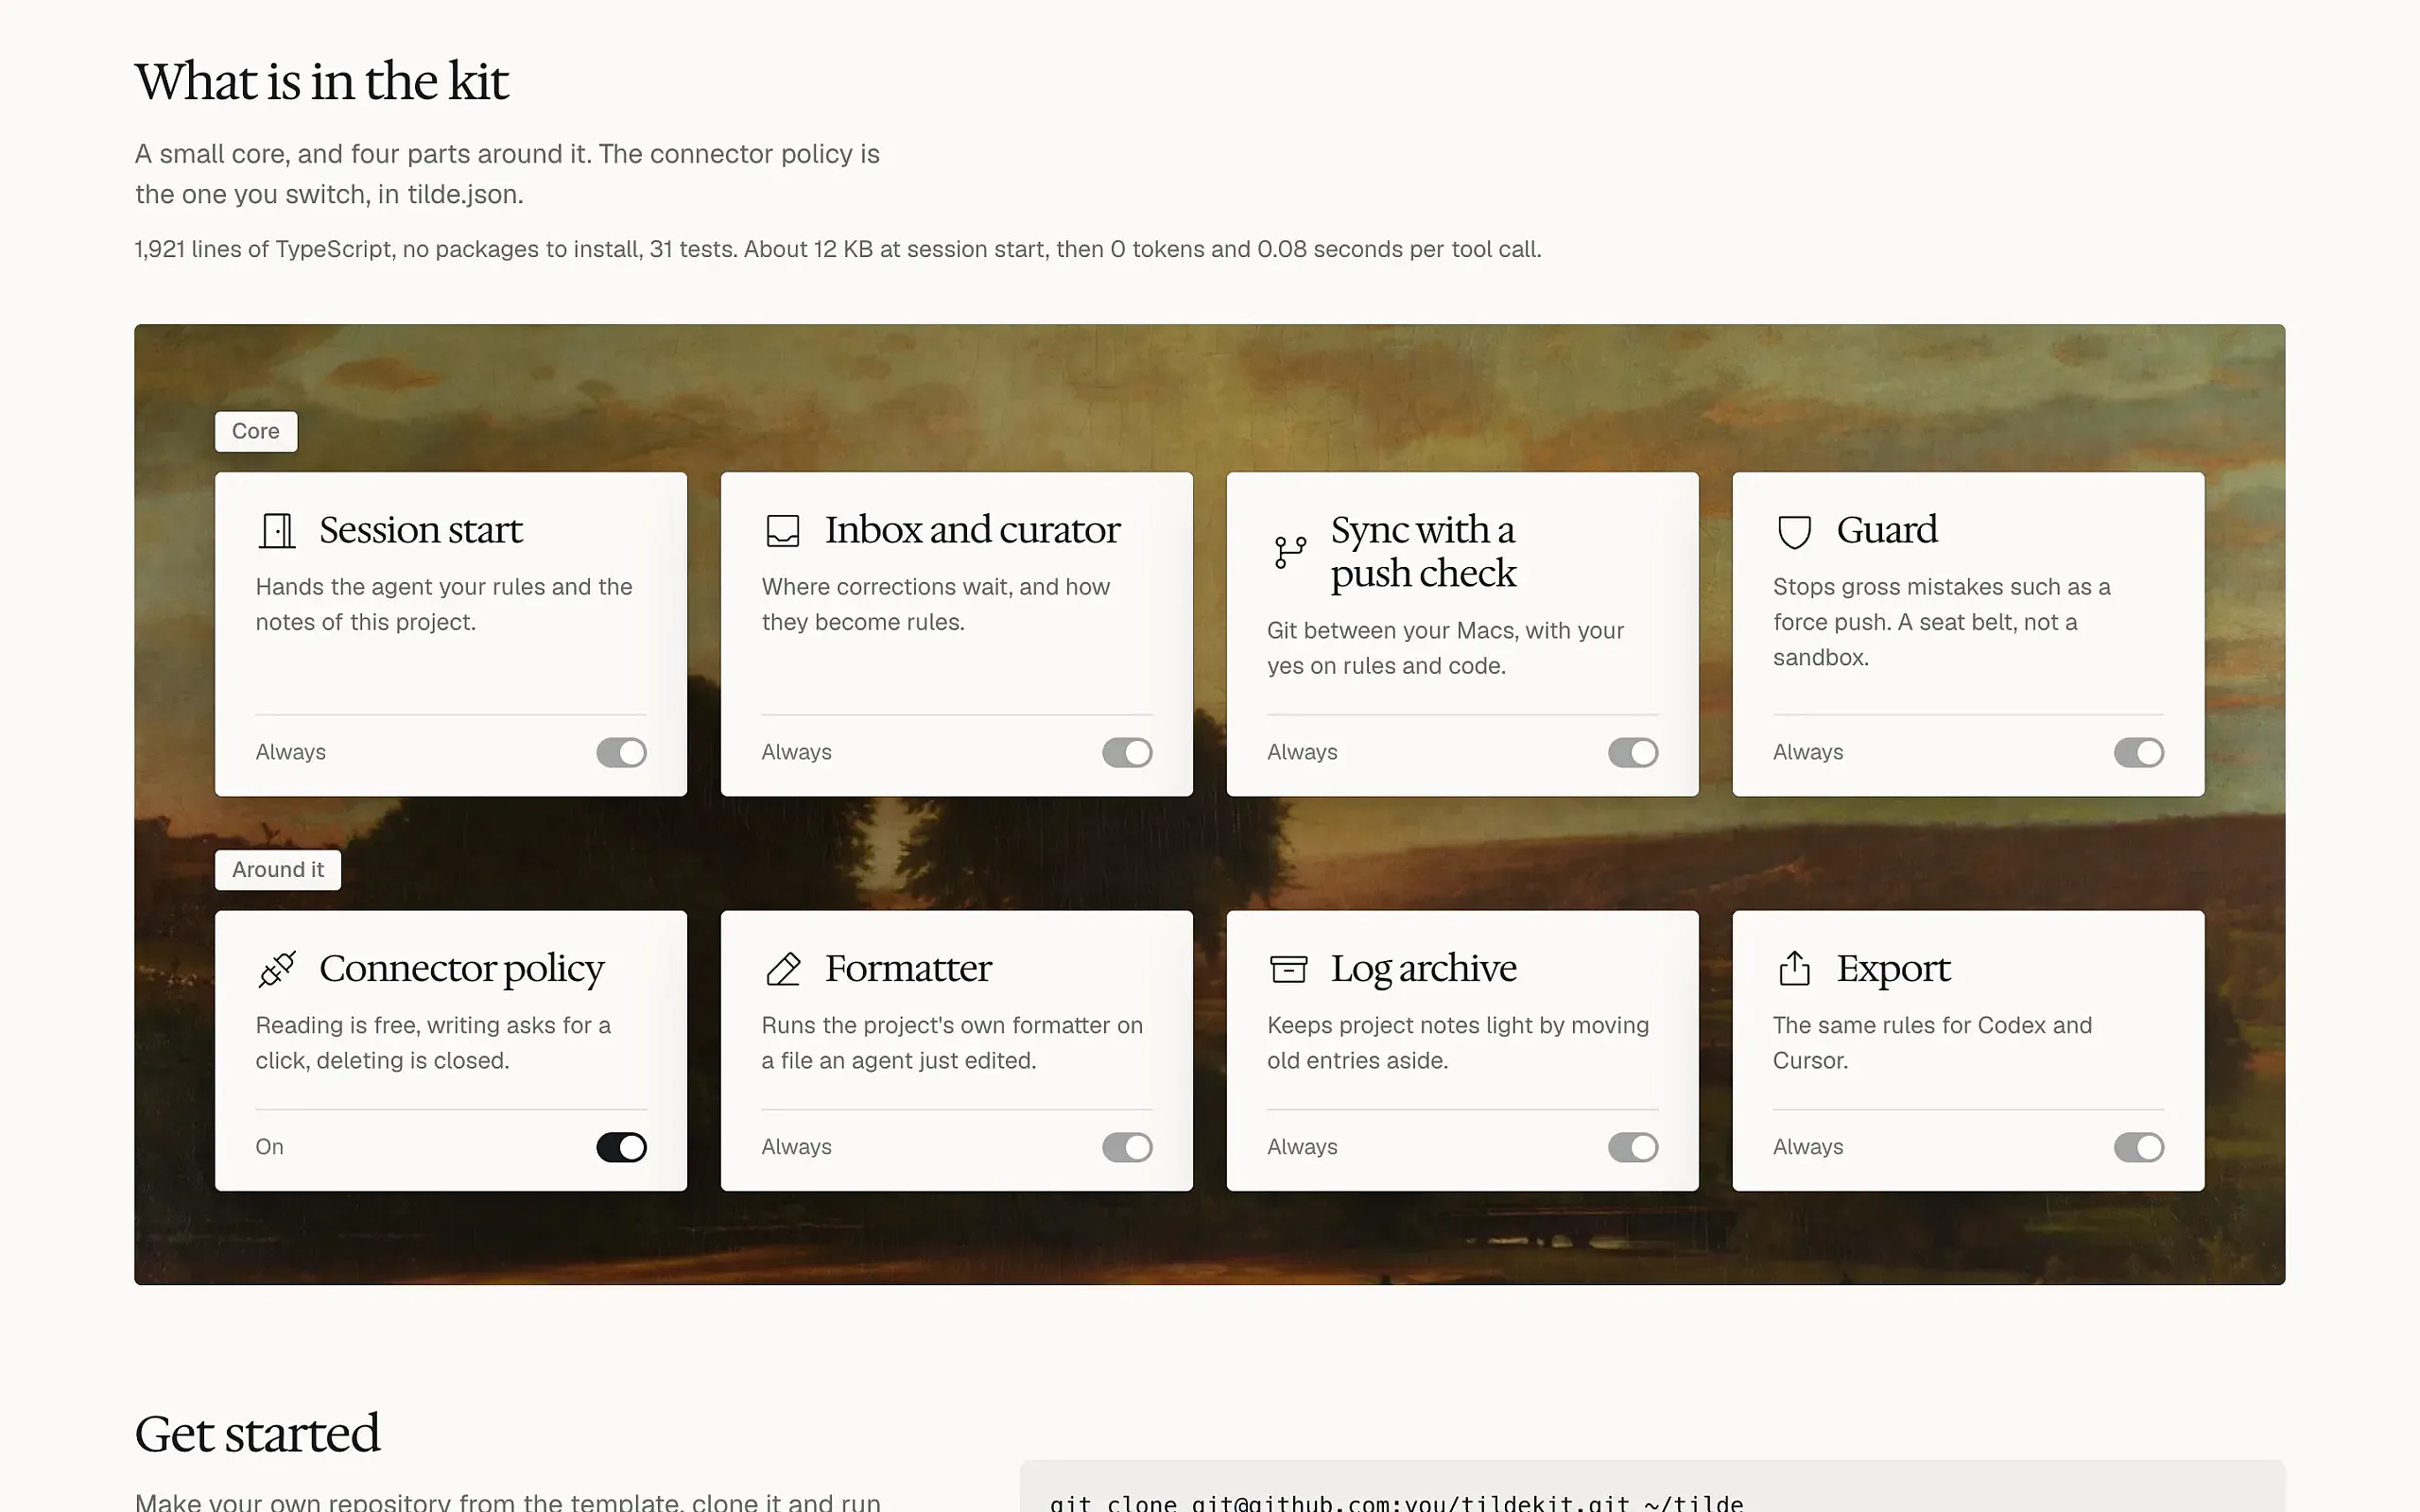Click the text 'Stops gross mistakes such as a'
Screen dimensions: 2420x1512
click(x=1941, y=587)
